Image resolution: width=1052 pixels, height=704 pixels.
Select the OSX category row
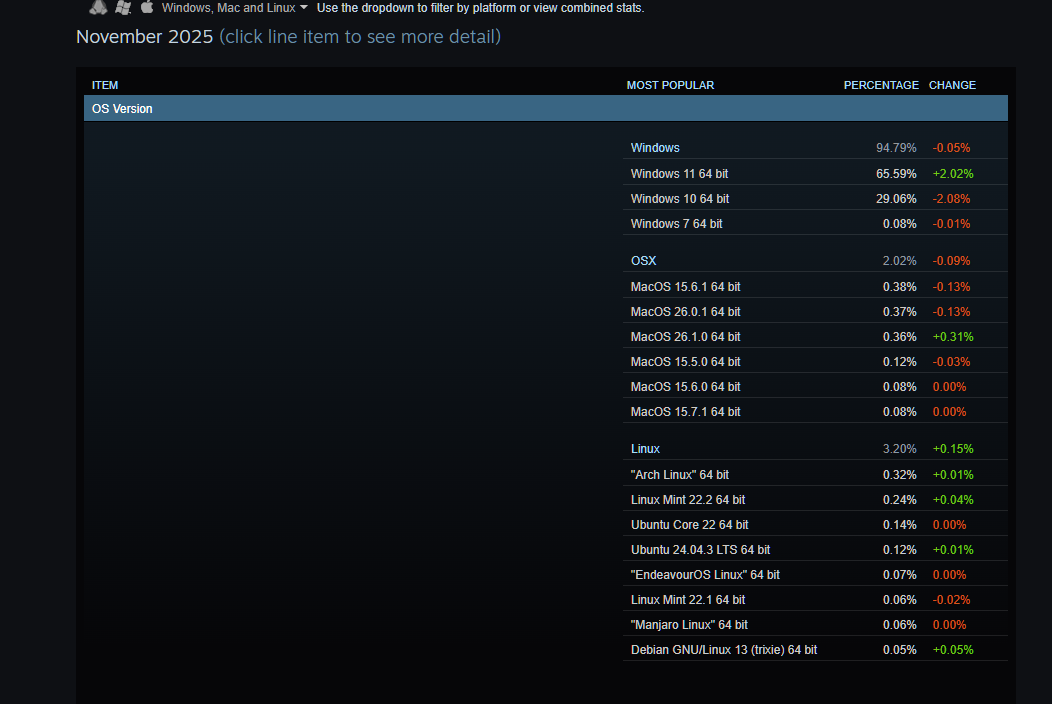(814, 260)
